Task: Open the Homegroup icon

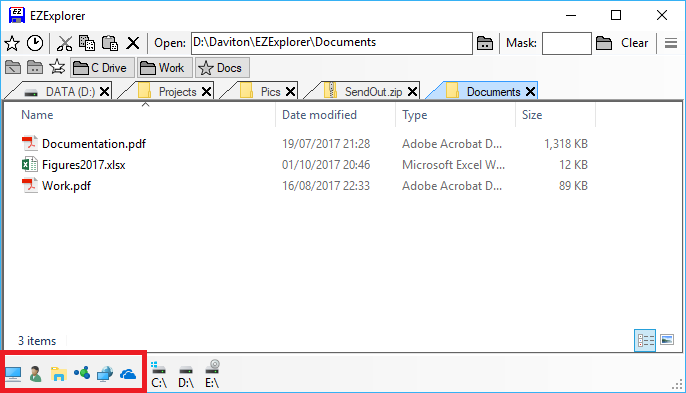Action: click(82, 373)
